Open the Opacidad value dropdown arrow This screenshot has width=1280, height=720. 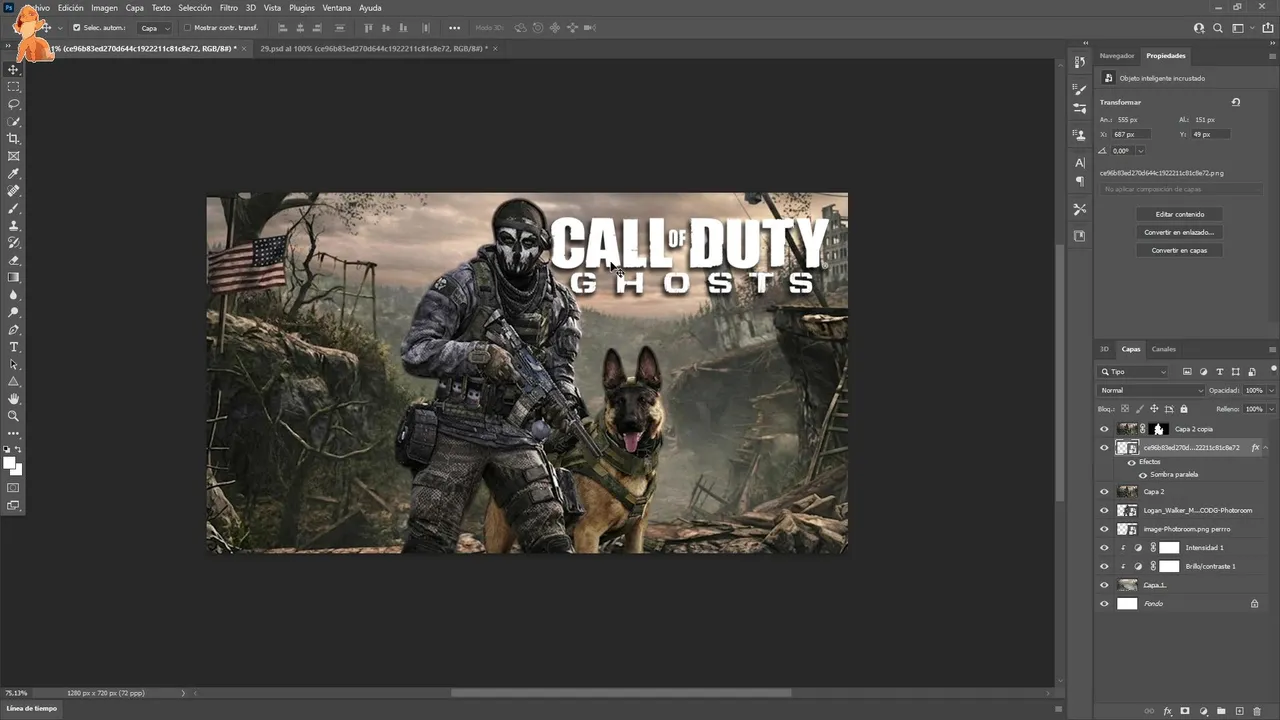(x=1272, y=391)
